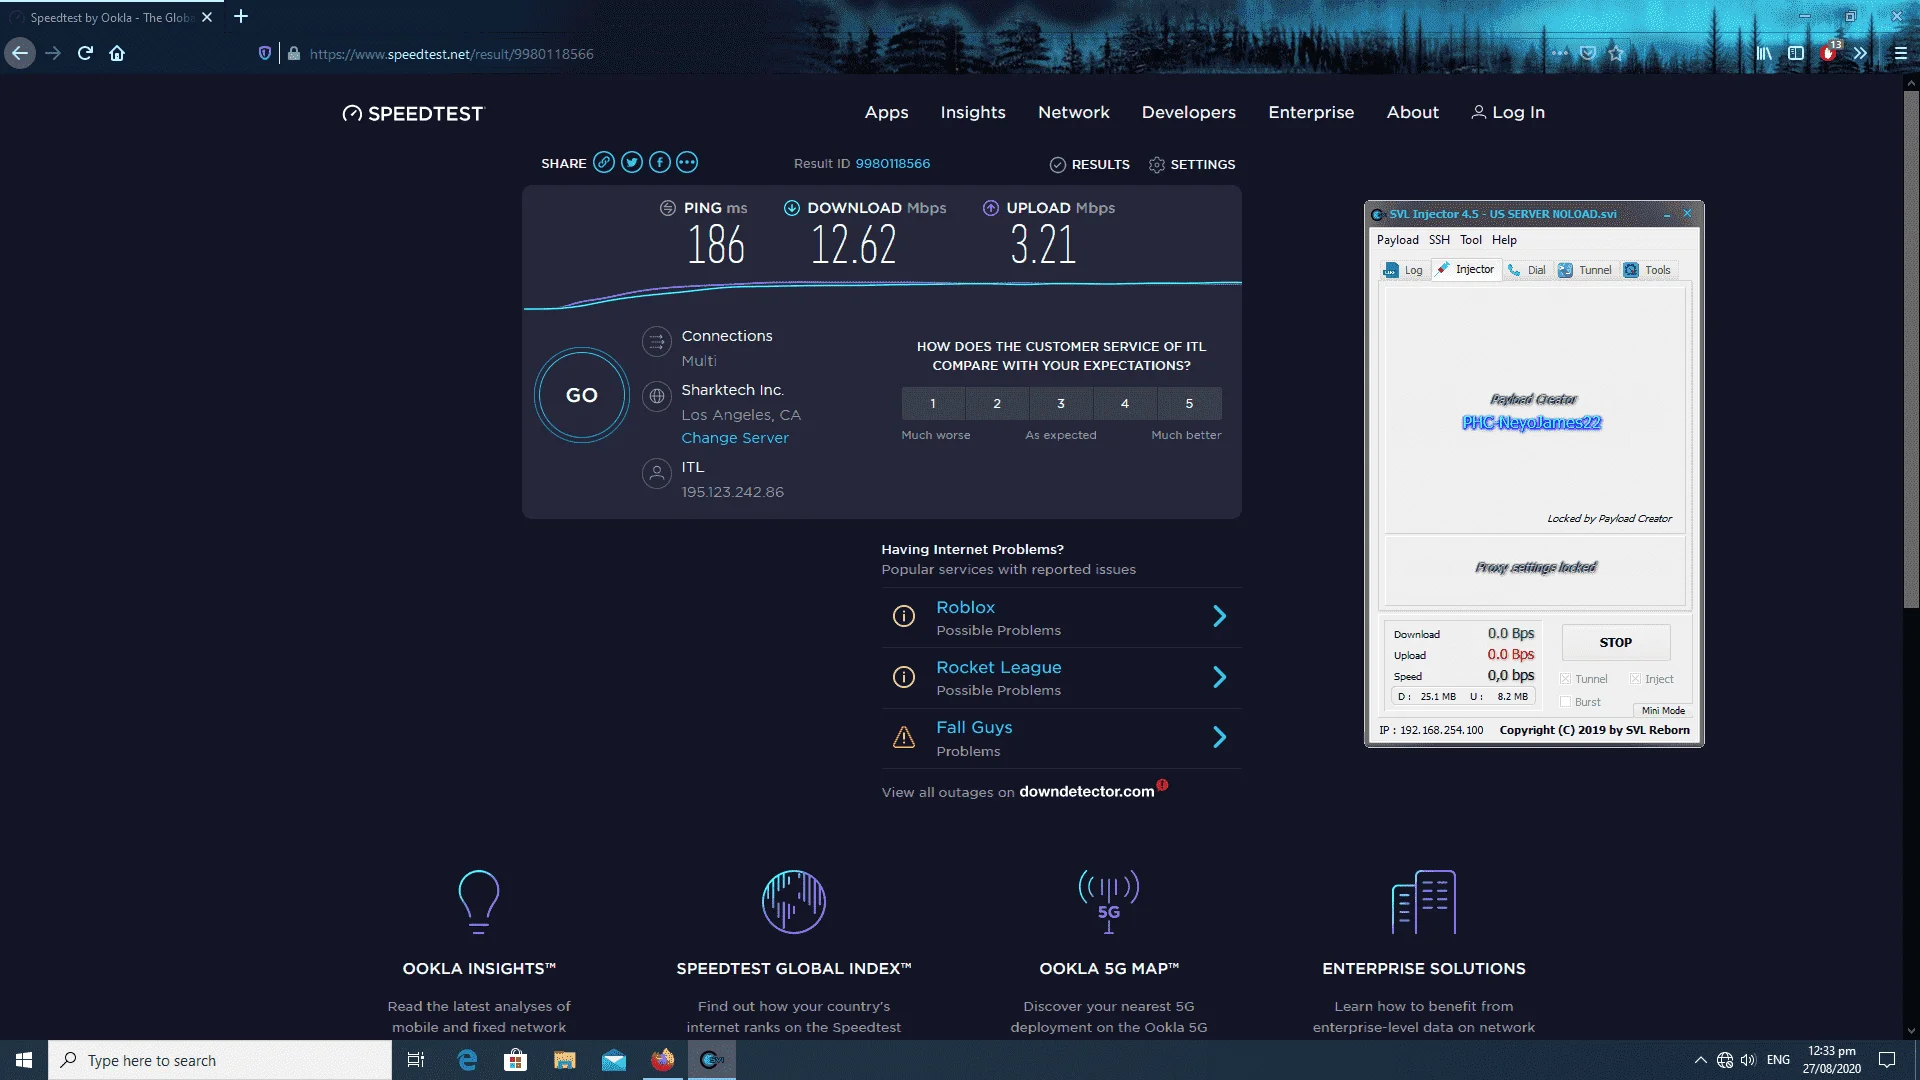Start a new test with GO
This screenshot has height=1080, width=1920.
tap(582, 396)
